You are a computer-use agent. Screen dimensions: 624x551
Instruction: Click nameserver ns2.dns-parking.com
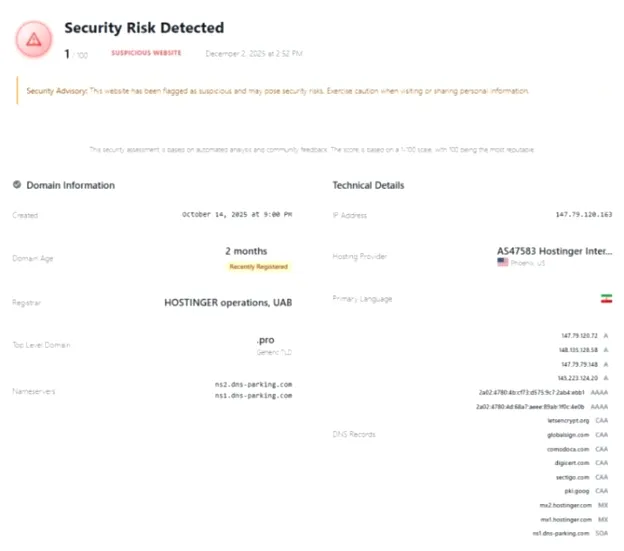pyautogui.click(x=254, y=384)
